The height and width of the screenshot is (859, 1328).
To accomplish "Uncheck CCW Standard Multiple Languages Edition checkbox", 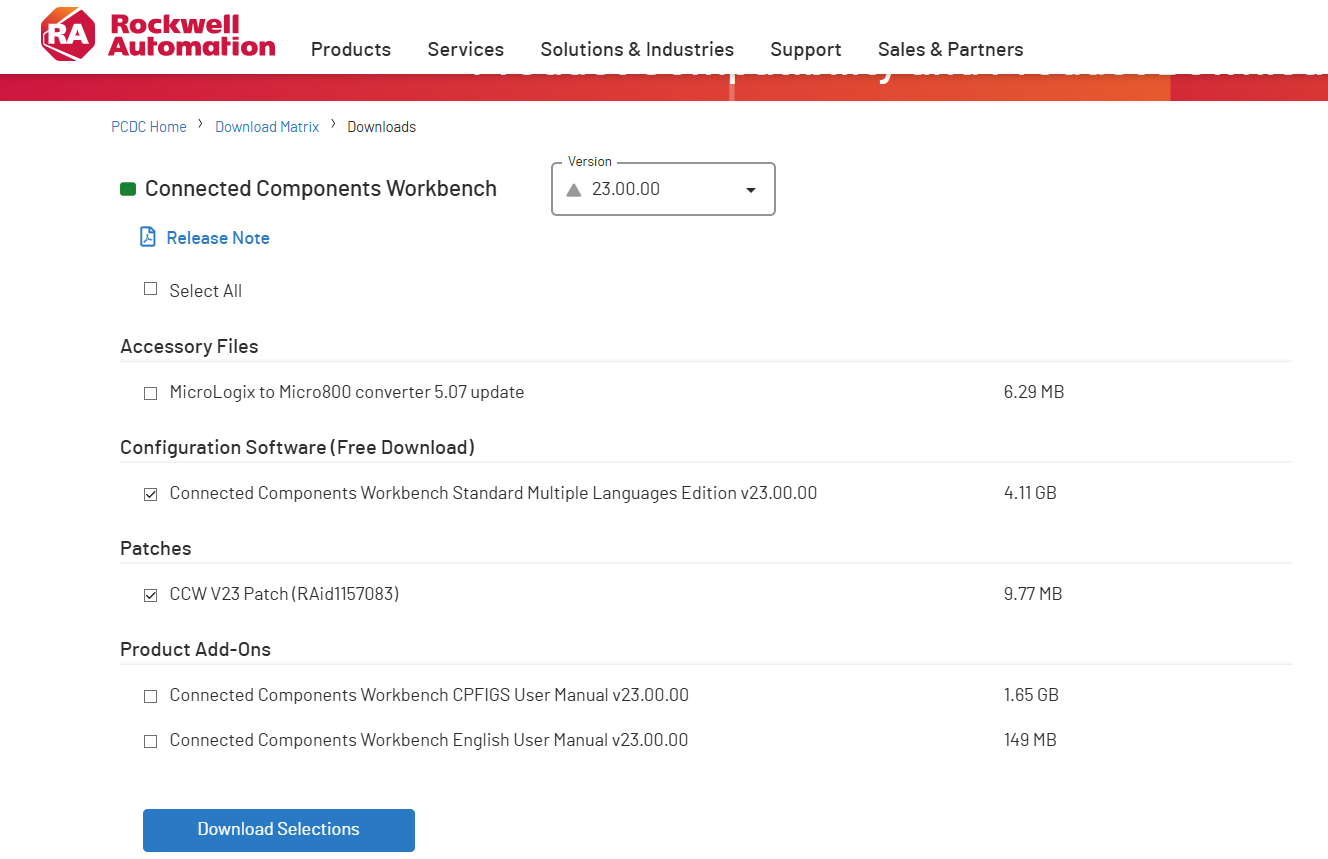I will pyautogui.click(x=151, y=495).
